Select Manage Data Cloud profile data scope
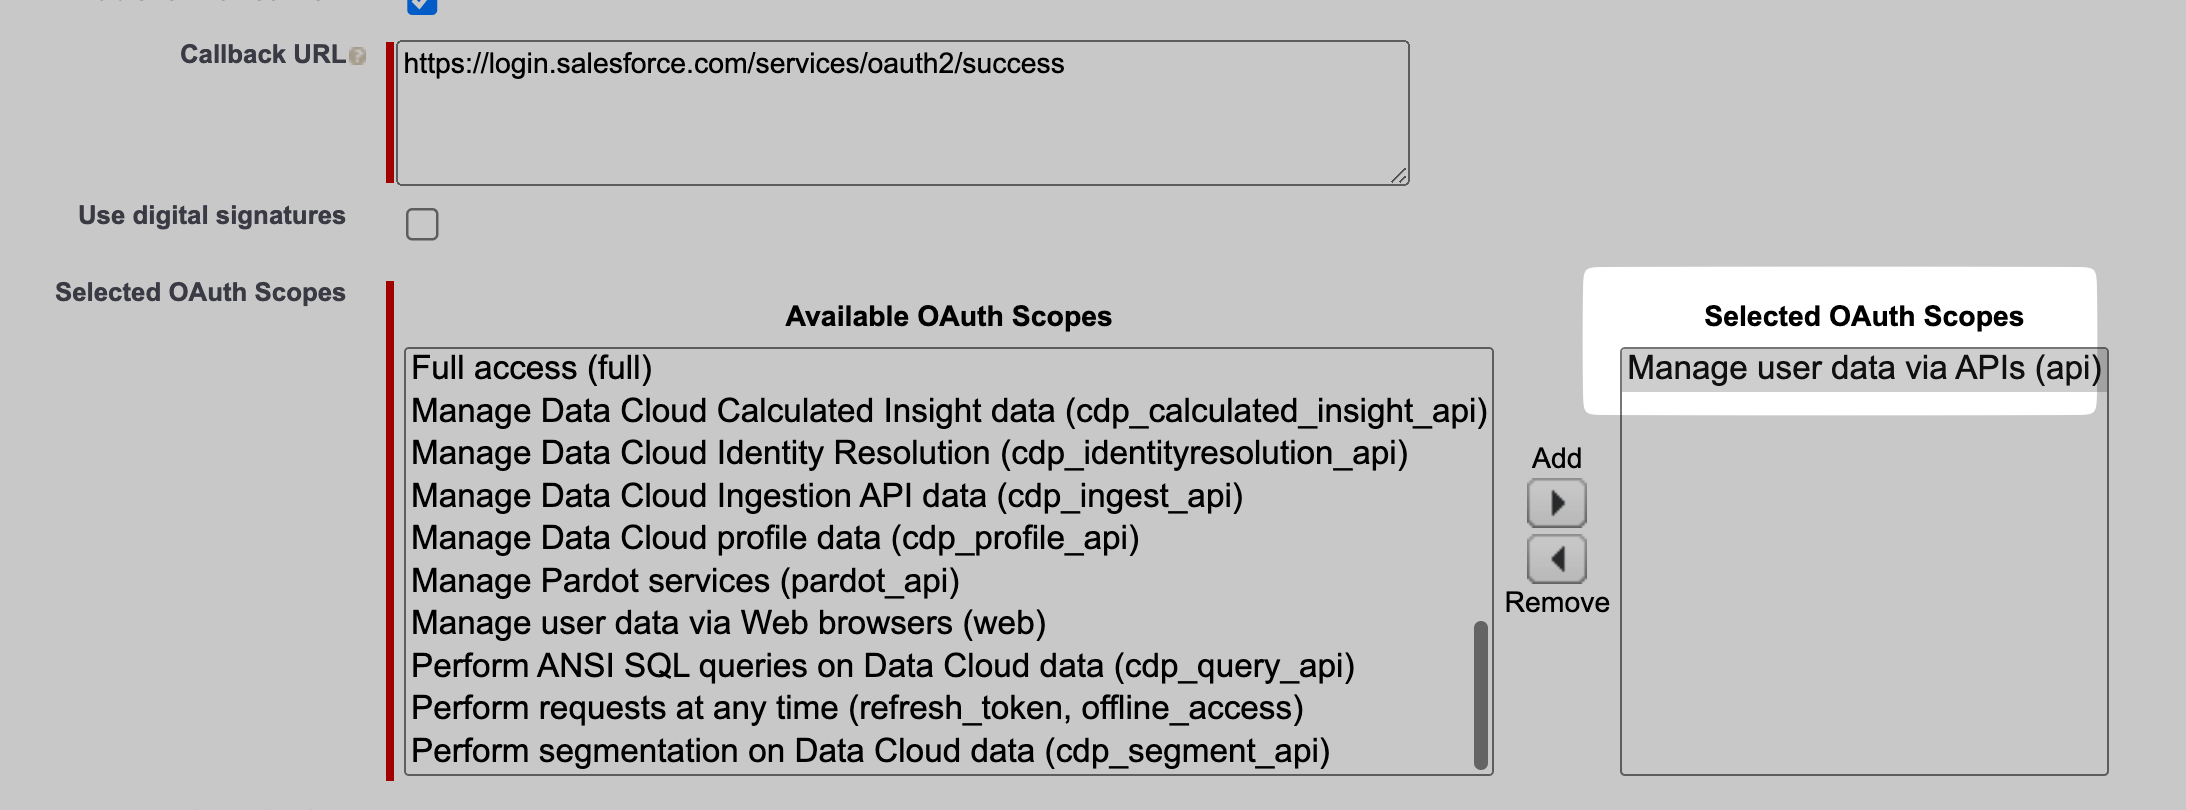The height and width of the screenshot is (810, 2186). coord(774,538)
